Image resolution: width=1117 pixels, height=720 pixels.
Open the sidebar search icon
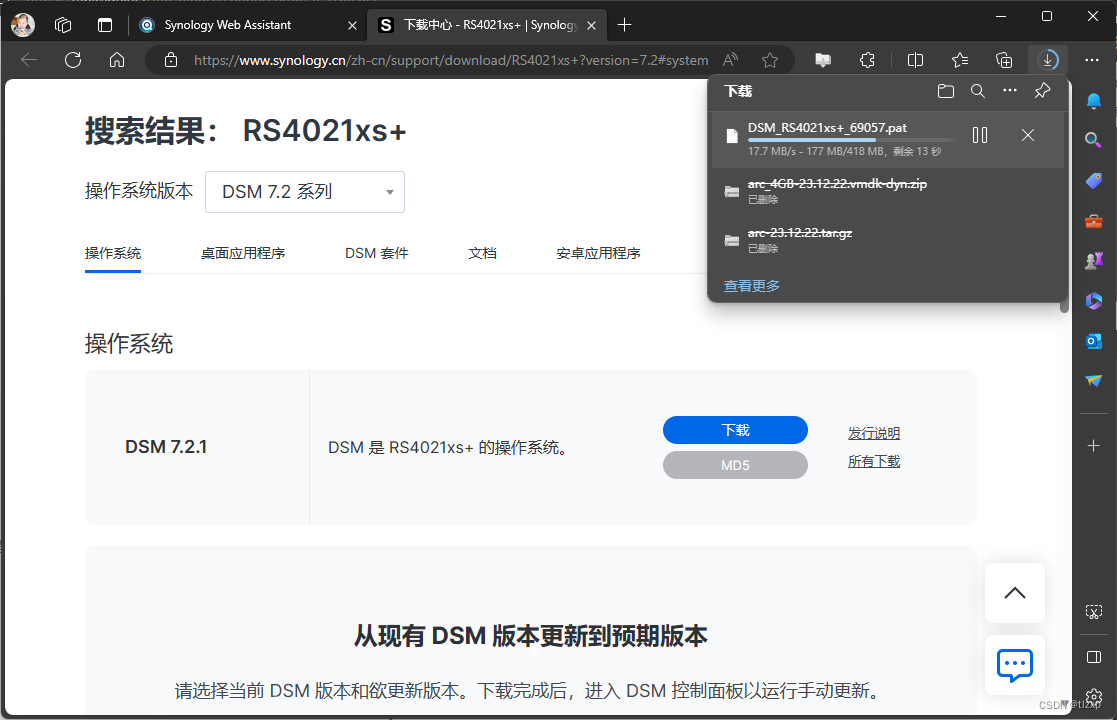click(1093, 140)
